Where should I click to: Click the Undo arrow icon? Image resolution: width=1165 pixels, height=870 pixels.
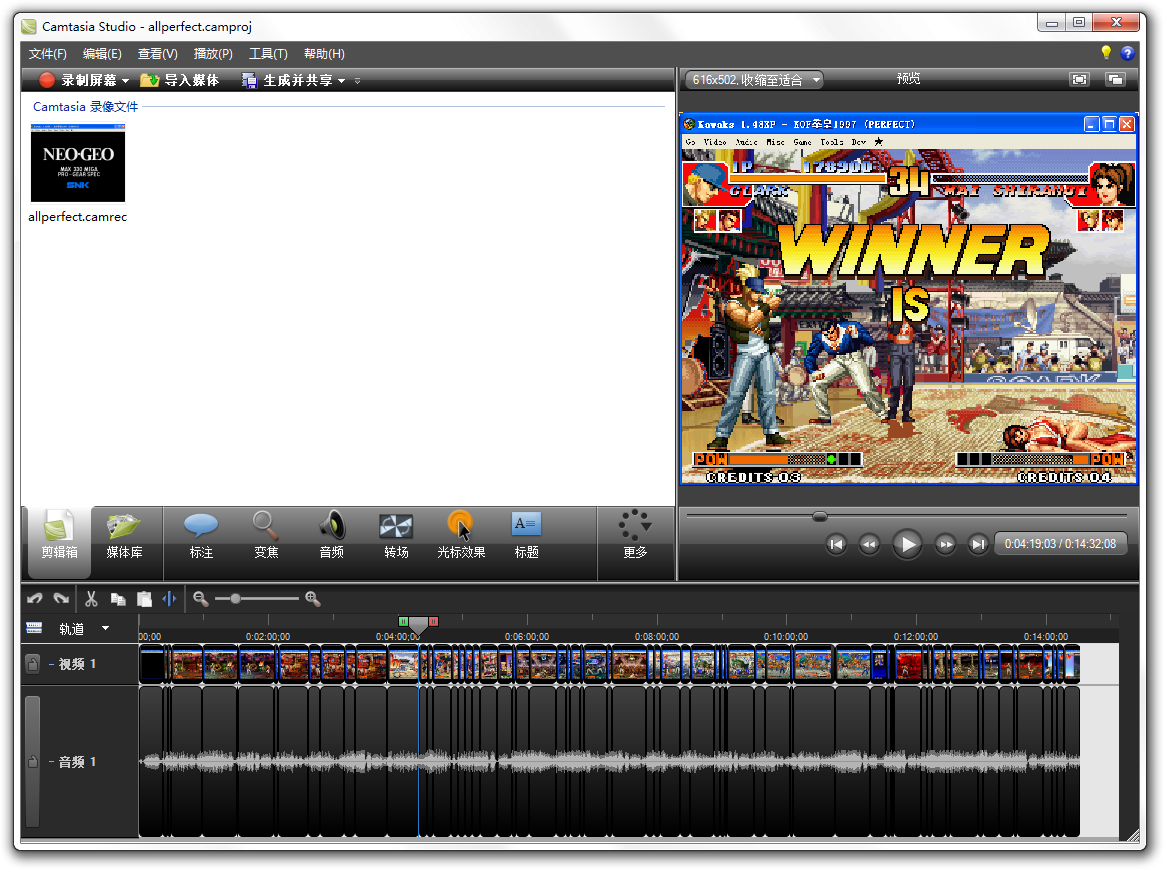[35, 599]
